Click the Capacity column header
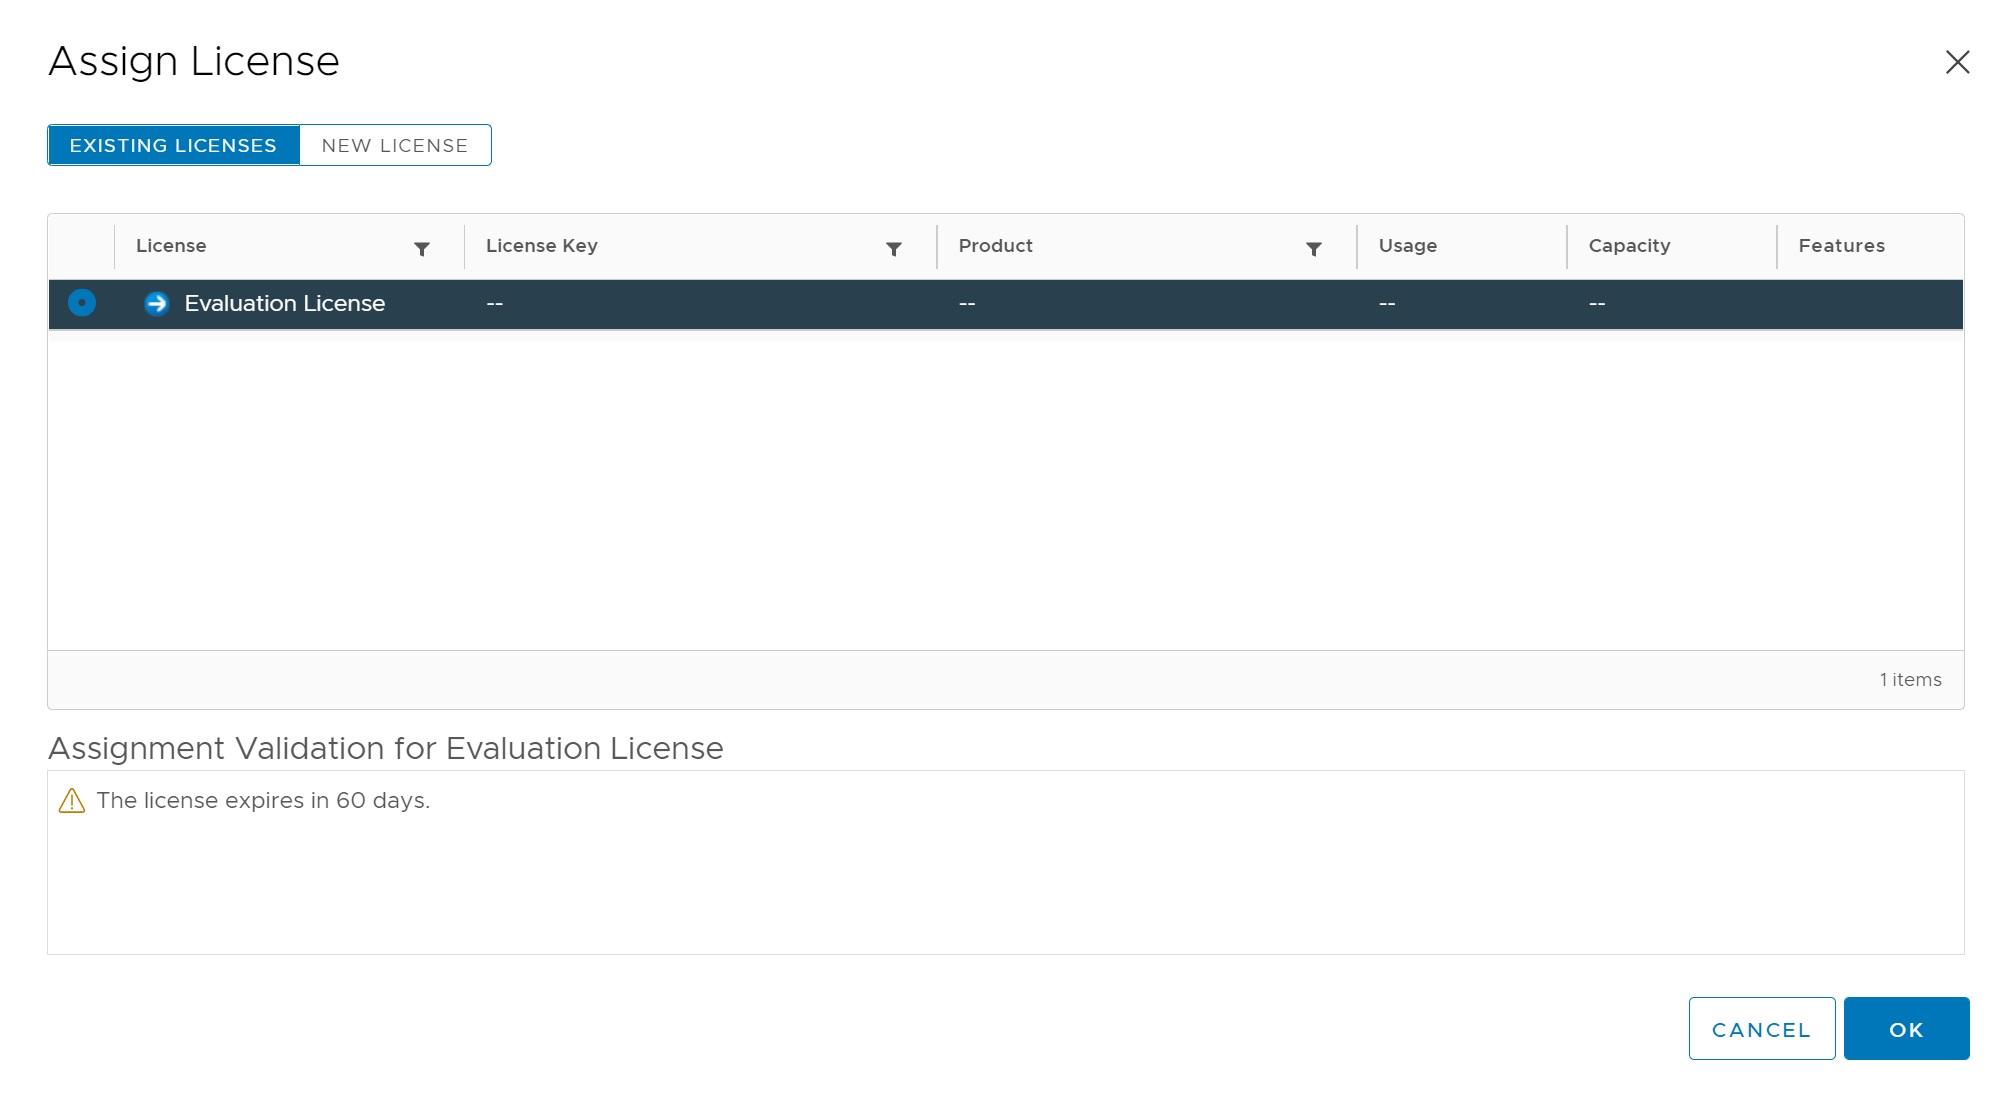The height and width of the screenshot is (1100, 2008). (1629, 246)
